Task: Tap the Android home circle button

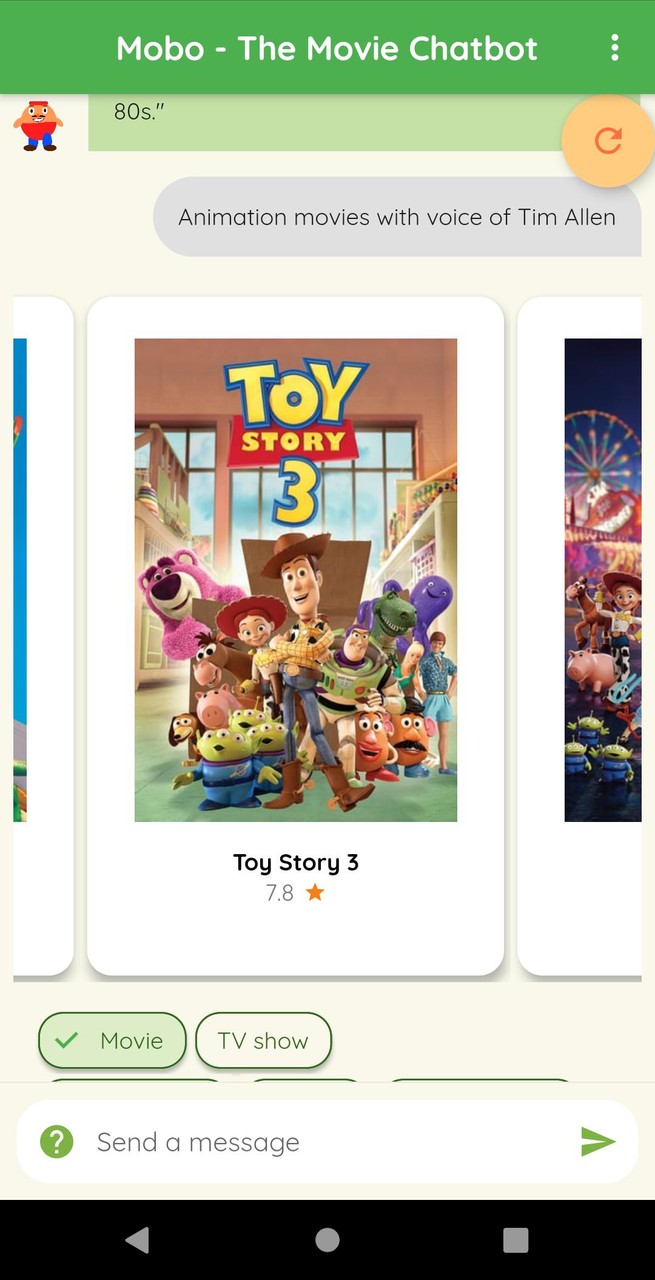Action: click(x=327, y=1240)
